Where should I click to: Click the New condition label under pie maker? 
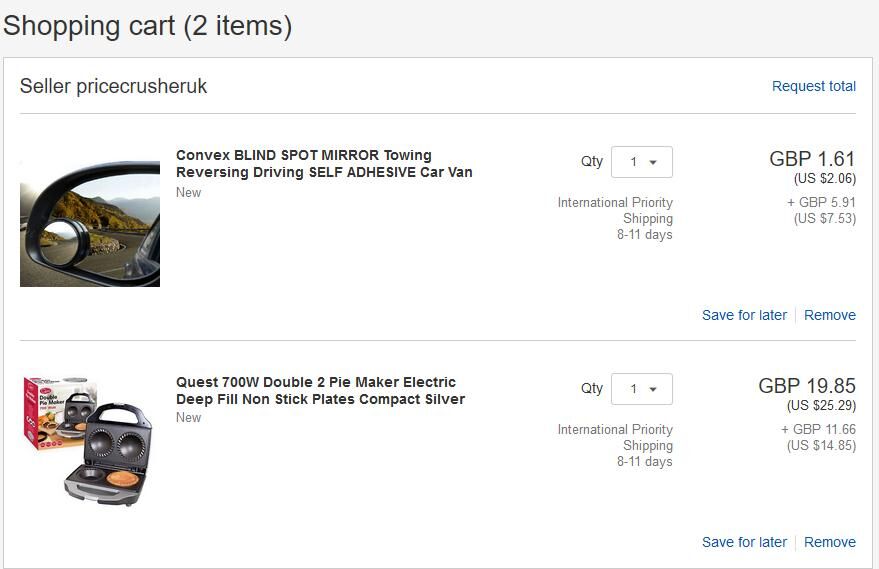189,418
